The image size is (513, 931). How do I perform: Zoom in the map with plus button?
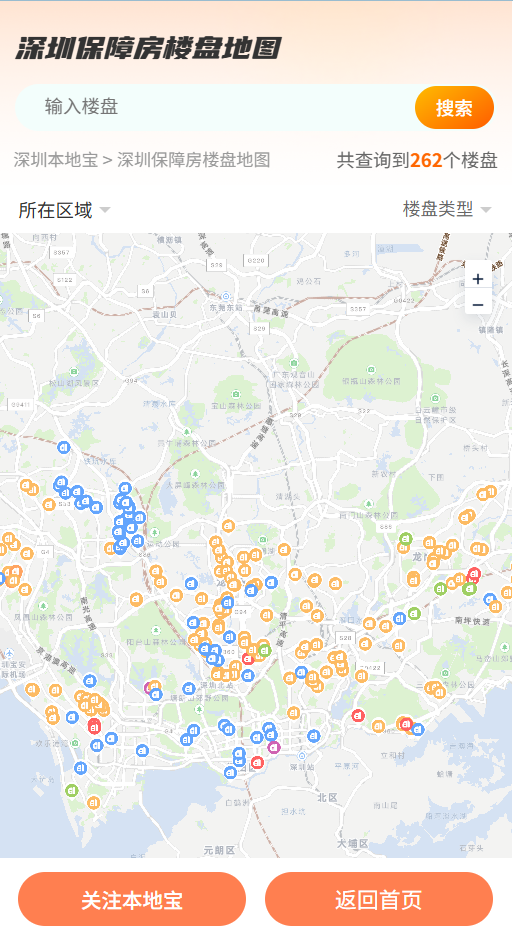(x=478, y=279)
